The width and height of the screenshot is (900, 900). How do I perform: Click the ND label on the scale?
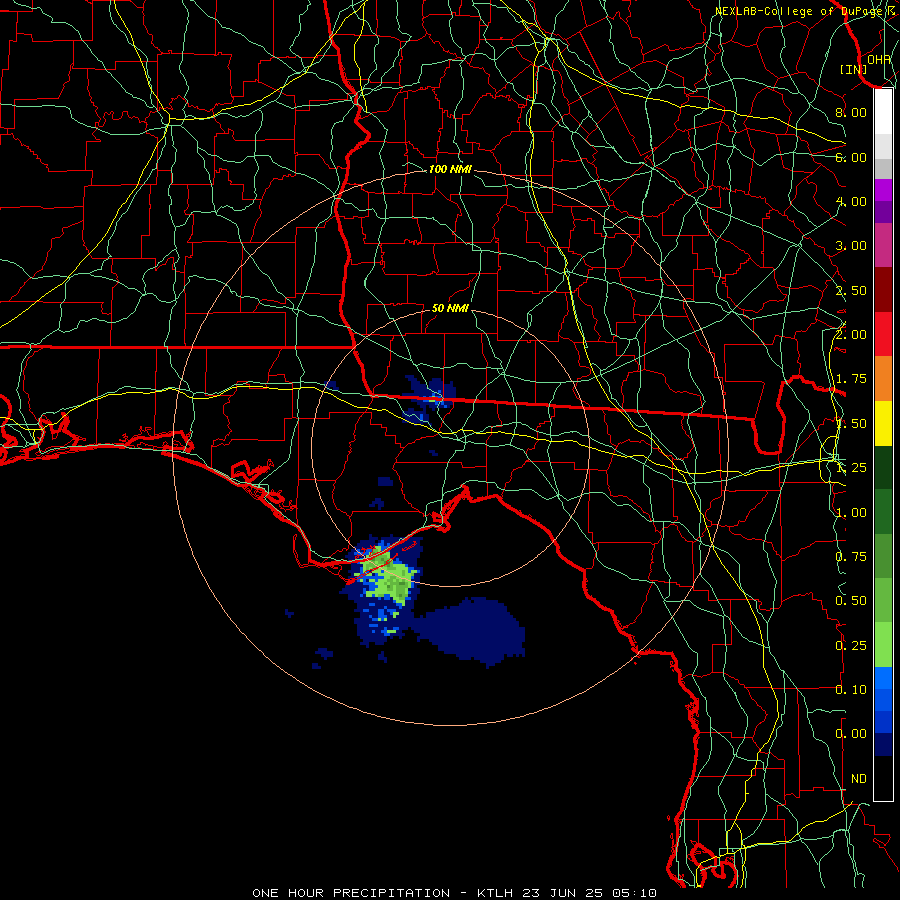point(859,779)
